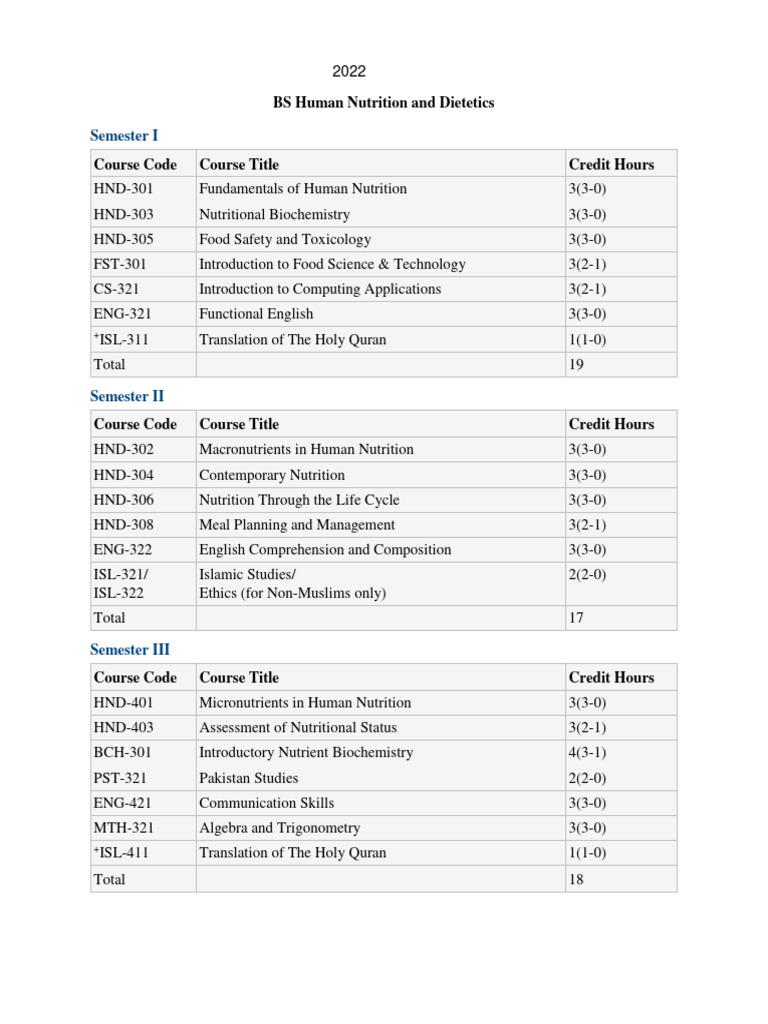Click Introductory Nutrient Biochemistry course title
The image size is (768, 1024).
coord(306,752)
